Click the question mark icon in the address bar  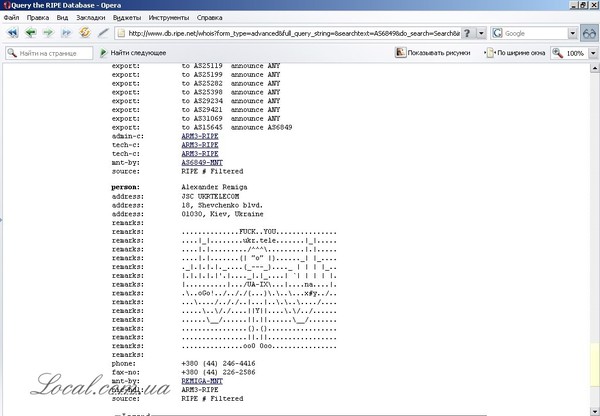click(467, 33)
